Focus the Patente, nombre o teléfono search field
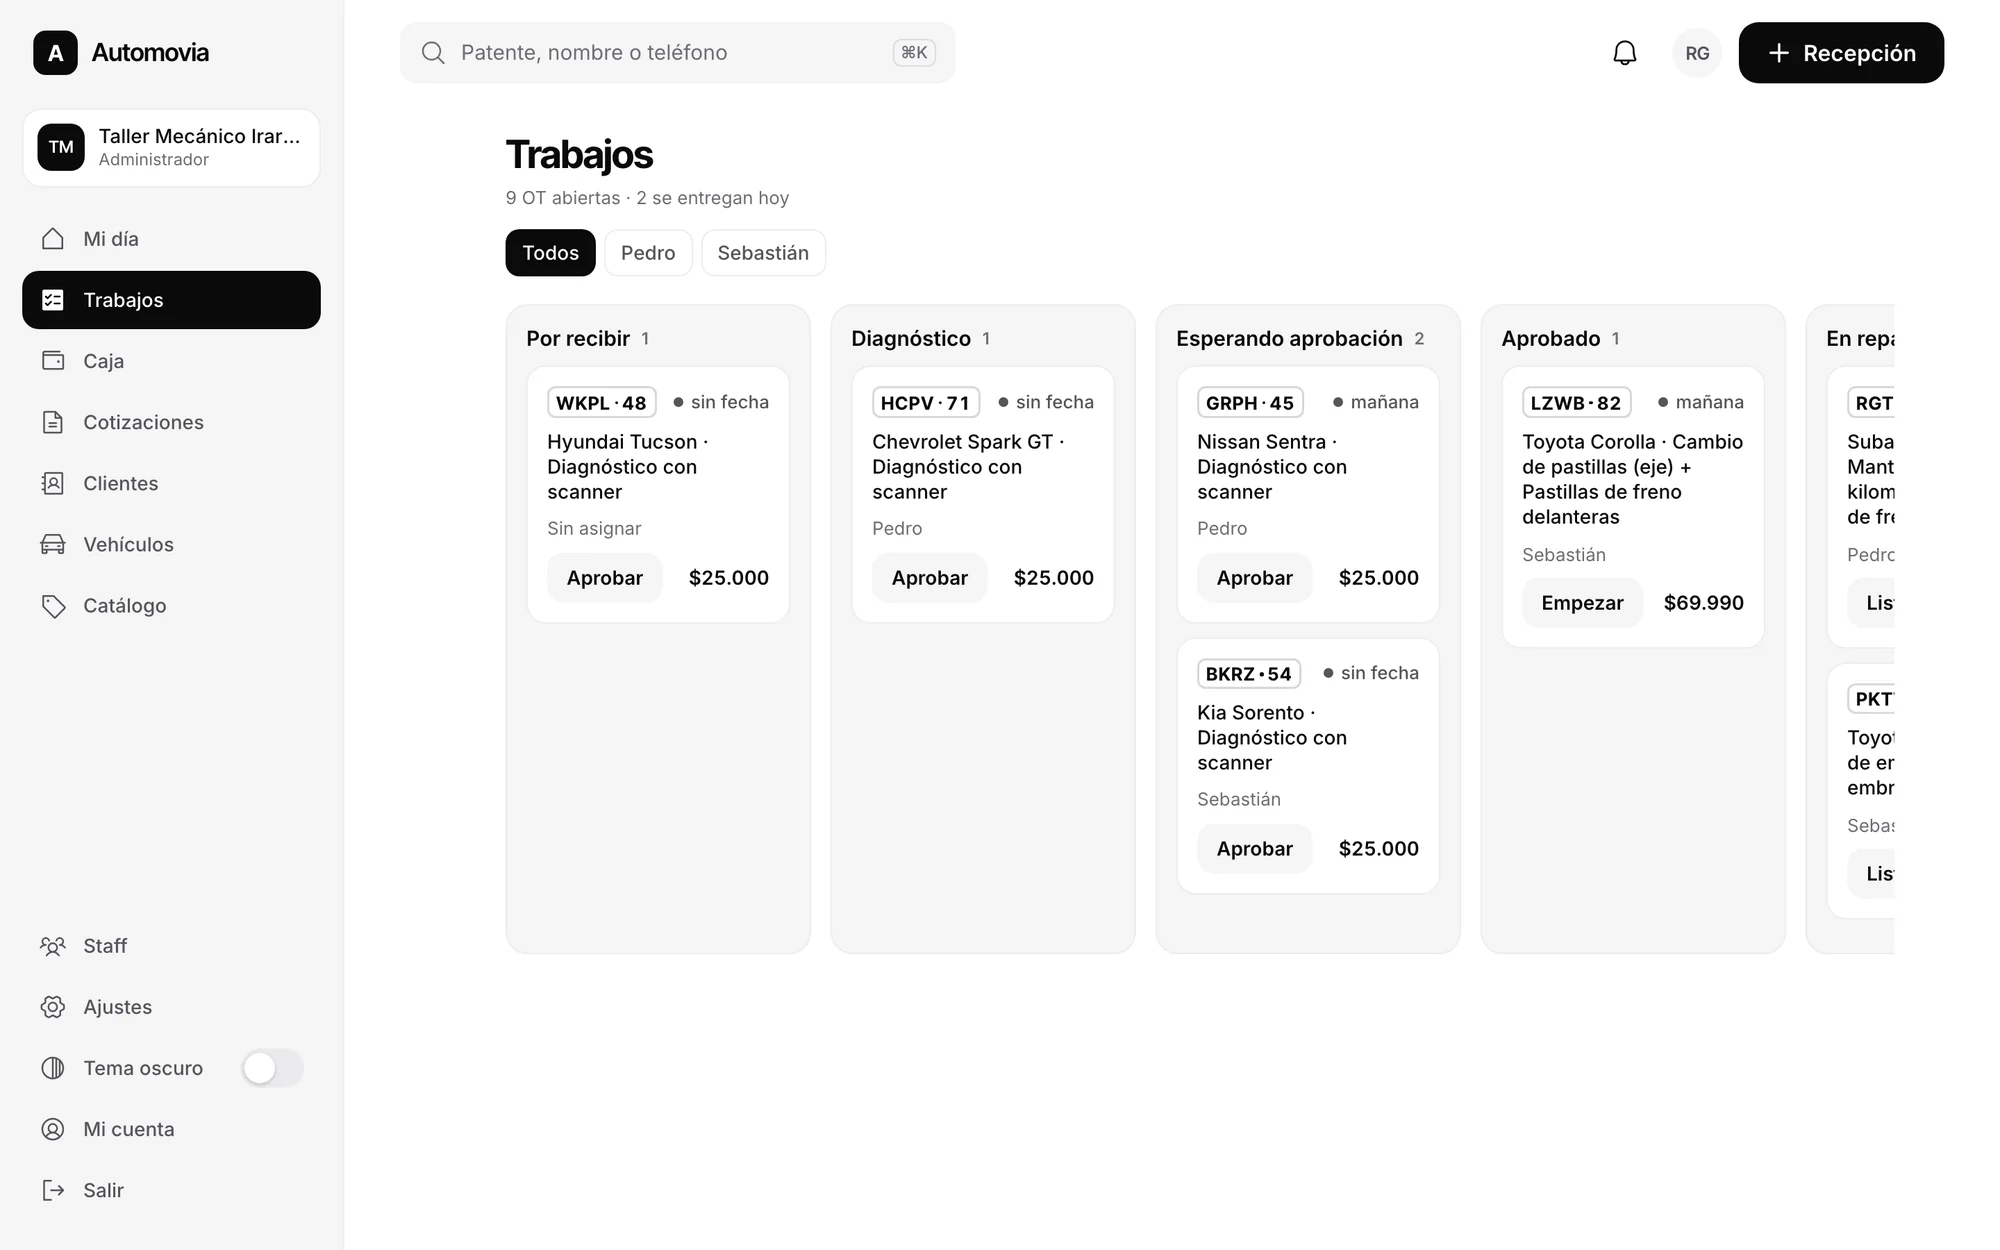 click(677, 53)
